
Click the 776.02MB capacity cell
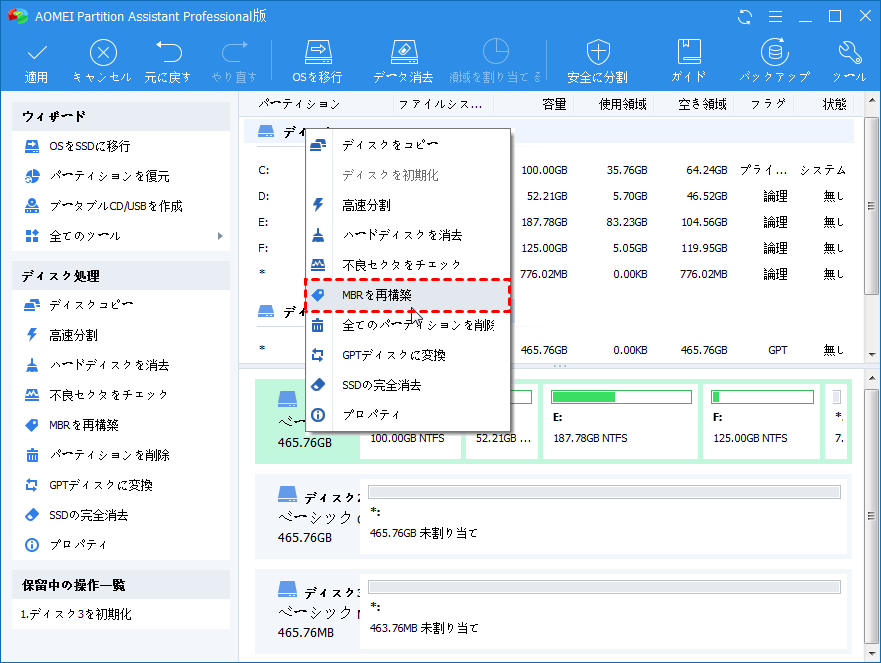click(543, 274)
